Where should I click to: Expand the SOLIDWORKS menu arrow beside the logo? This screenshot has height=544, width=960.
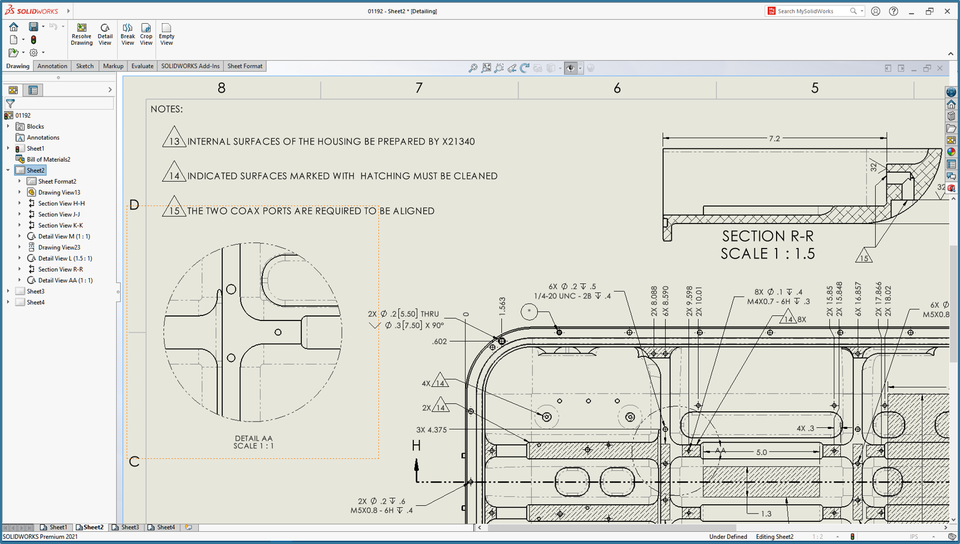pos(68,11)
